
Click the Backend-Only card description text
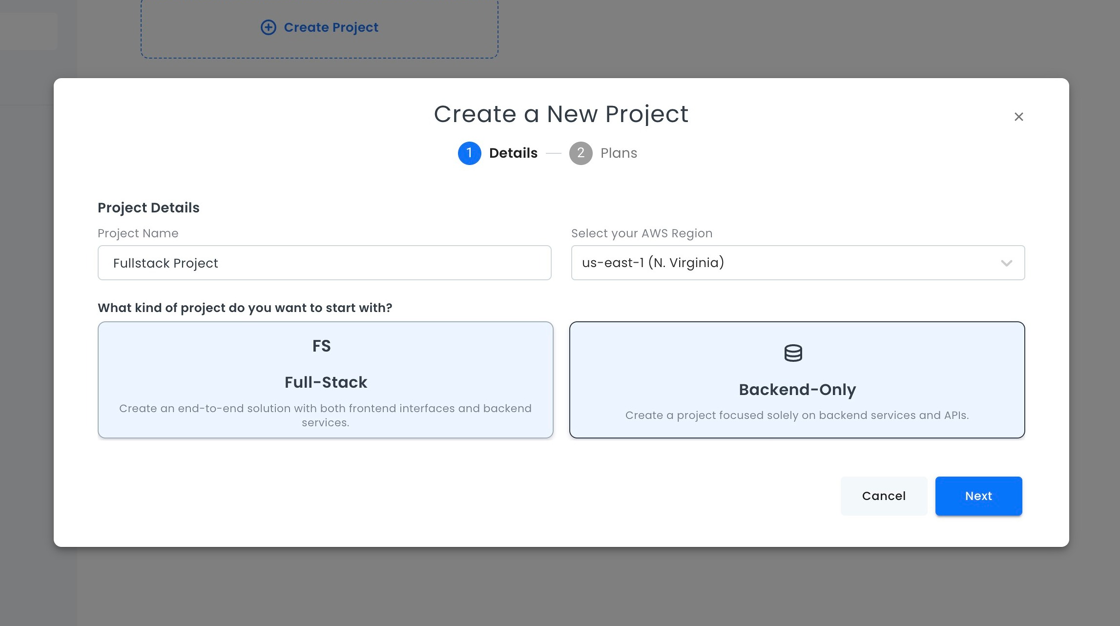[x=797, y=415]
